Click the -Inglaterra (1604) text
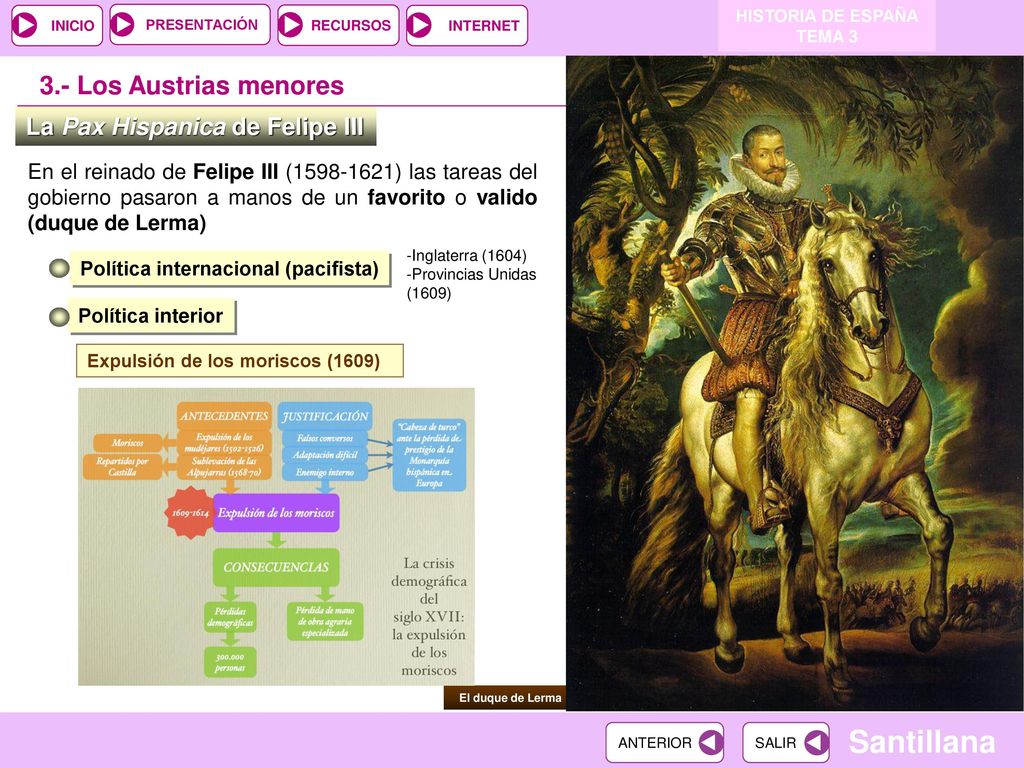1024x768 pixels. click(466, 255)
